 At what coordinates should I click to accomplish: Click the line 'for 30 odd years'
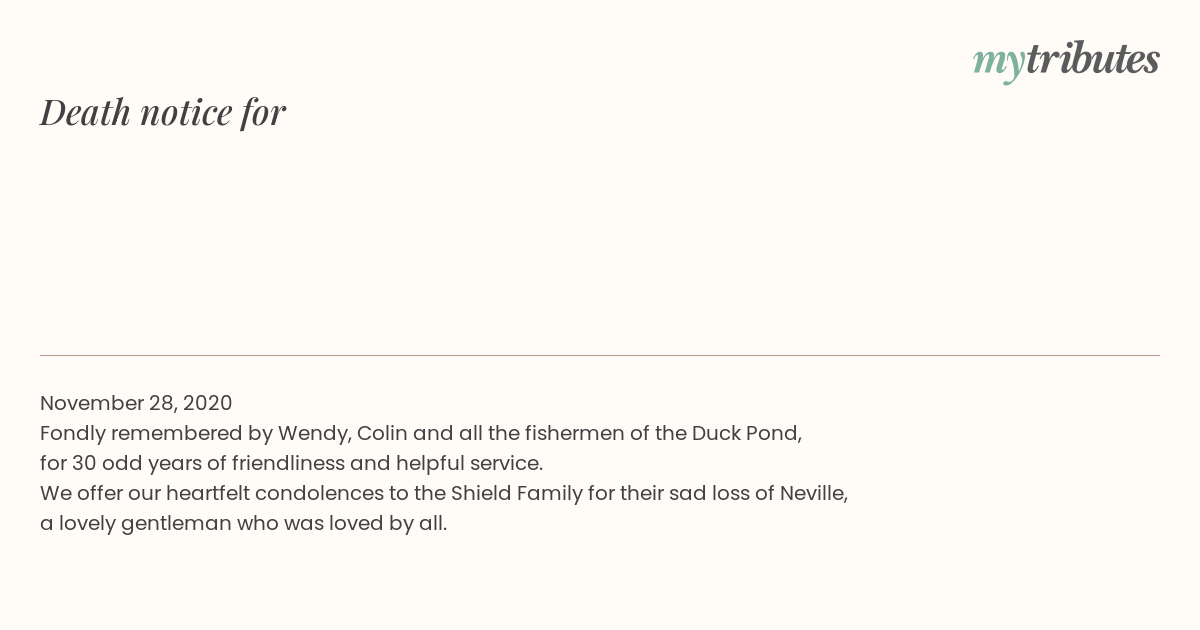pos(291,463)
